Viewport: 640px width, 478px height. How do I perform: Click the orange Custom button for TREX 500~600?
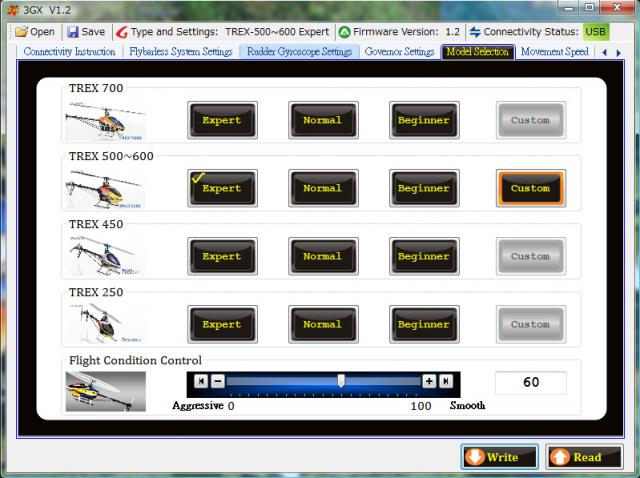[x=531, y=188]
